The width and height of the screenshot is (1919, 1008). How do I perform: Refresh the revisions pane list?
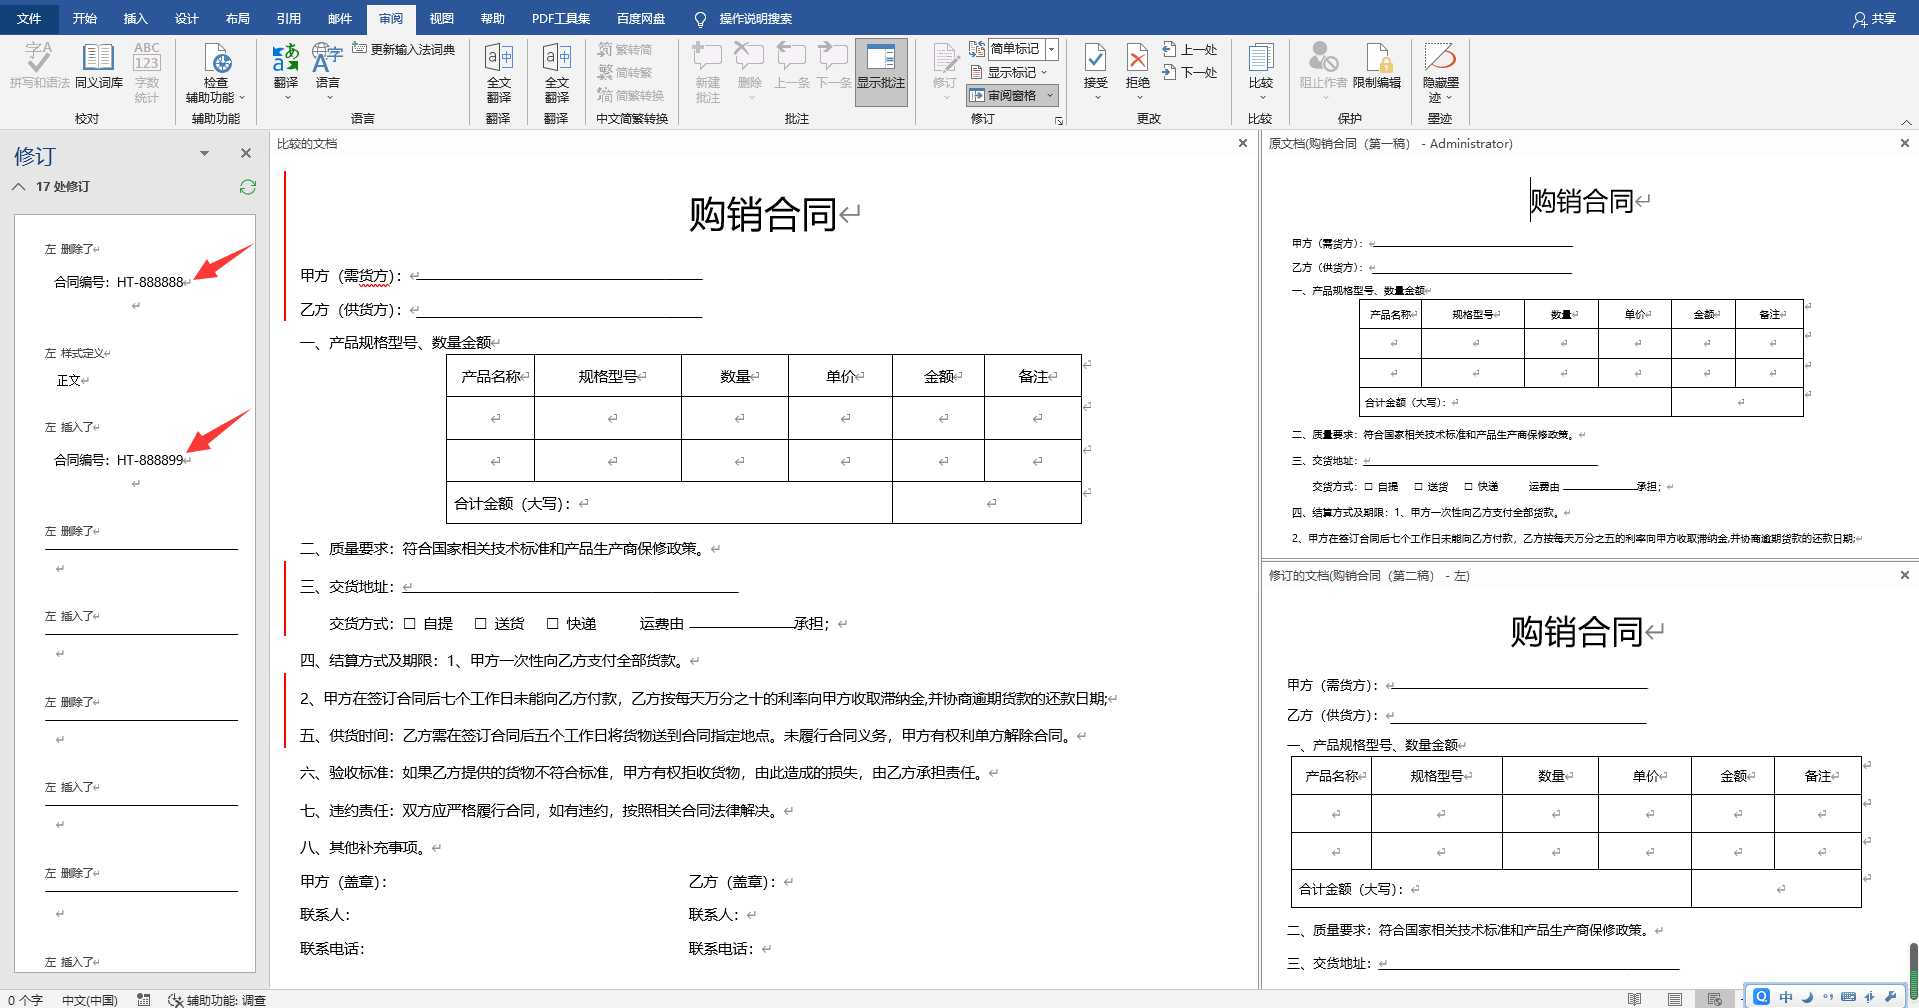coord(248,187)
